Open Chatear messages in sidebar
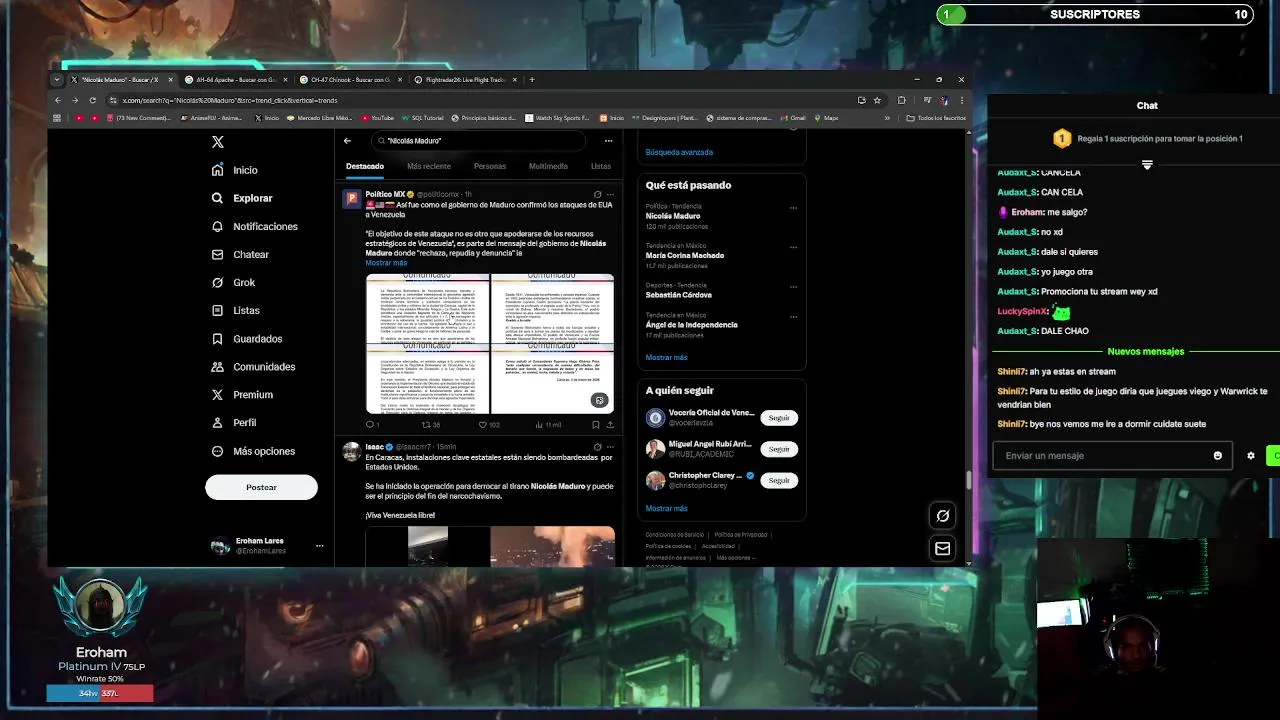The image size is (1280, 720). [241, 254]
